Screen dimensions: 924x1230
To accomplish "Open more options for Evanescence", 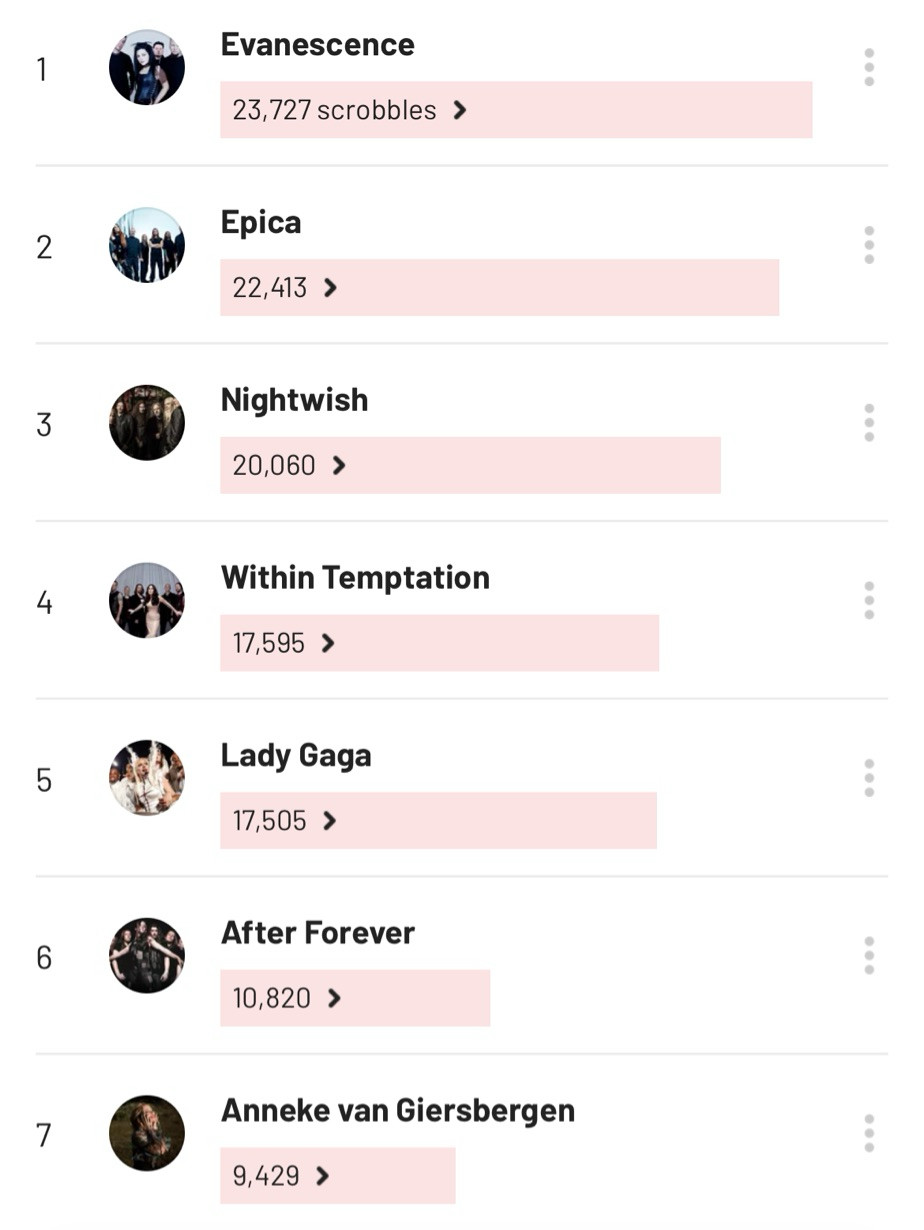I will 869,67.
